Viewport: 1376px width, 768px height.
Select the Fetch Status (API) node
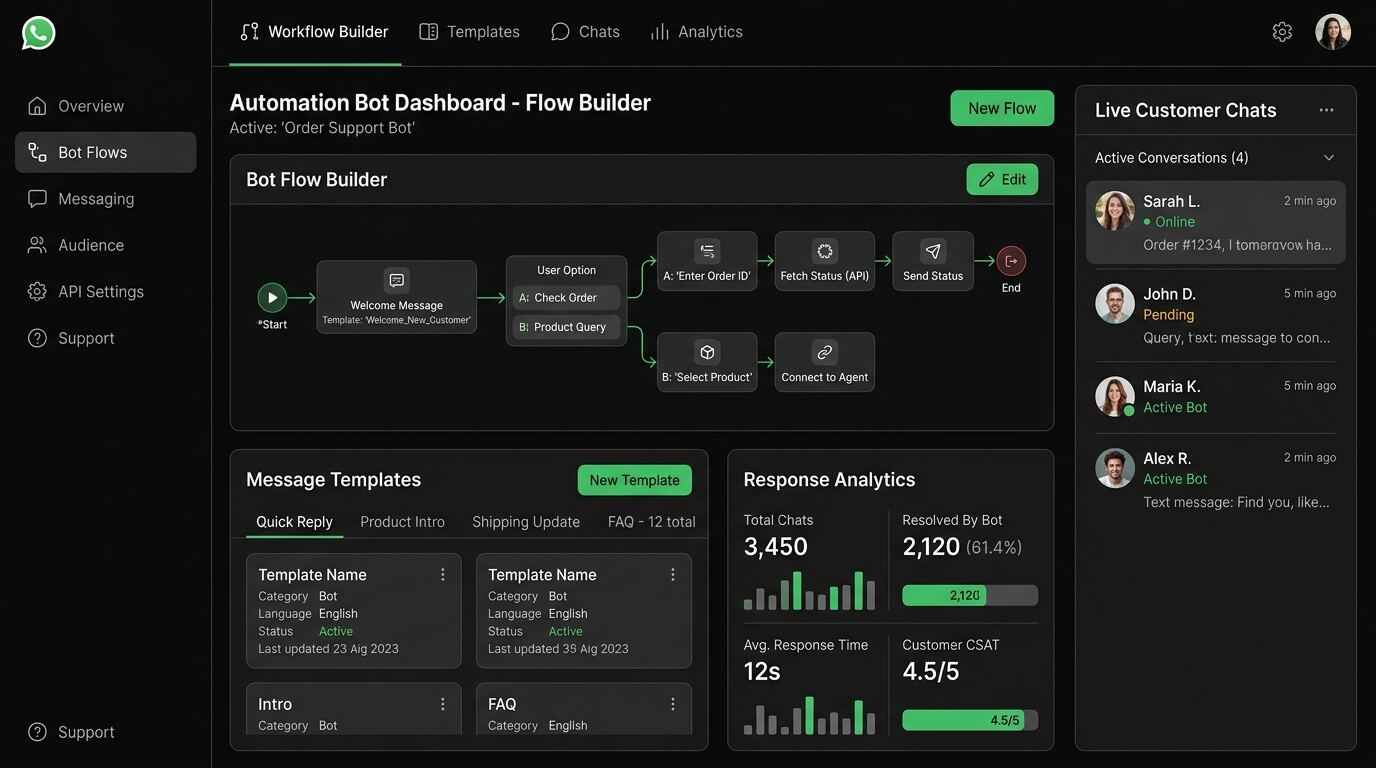(x=825, y=261)
